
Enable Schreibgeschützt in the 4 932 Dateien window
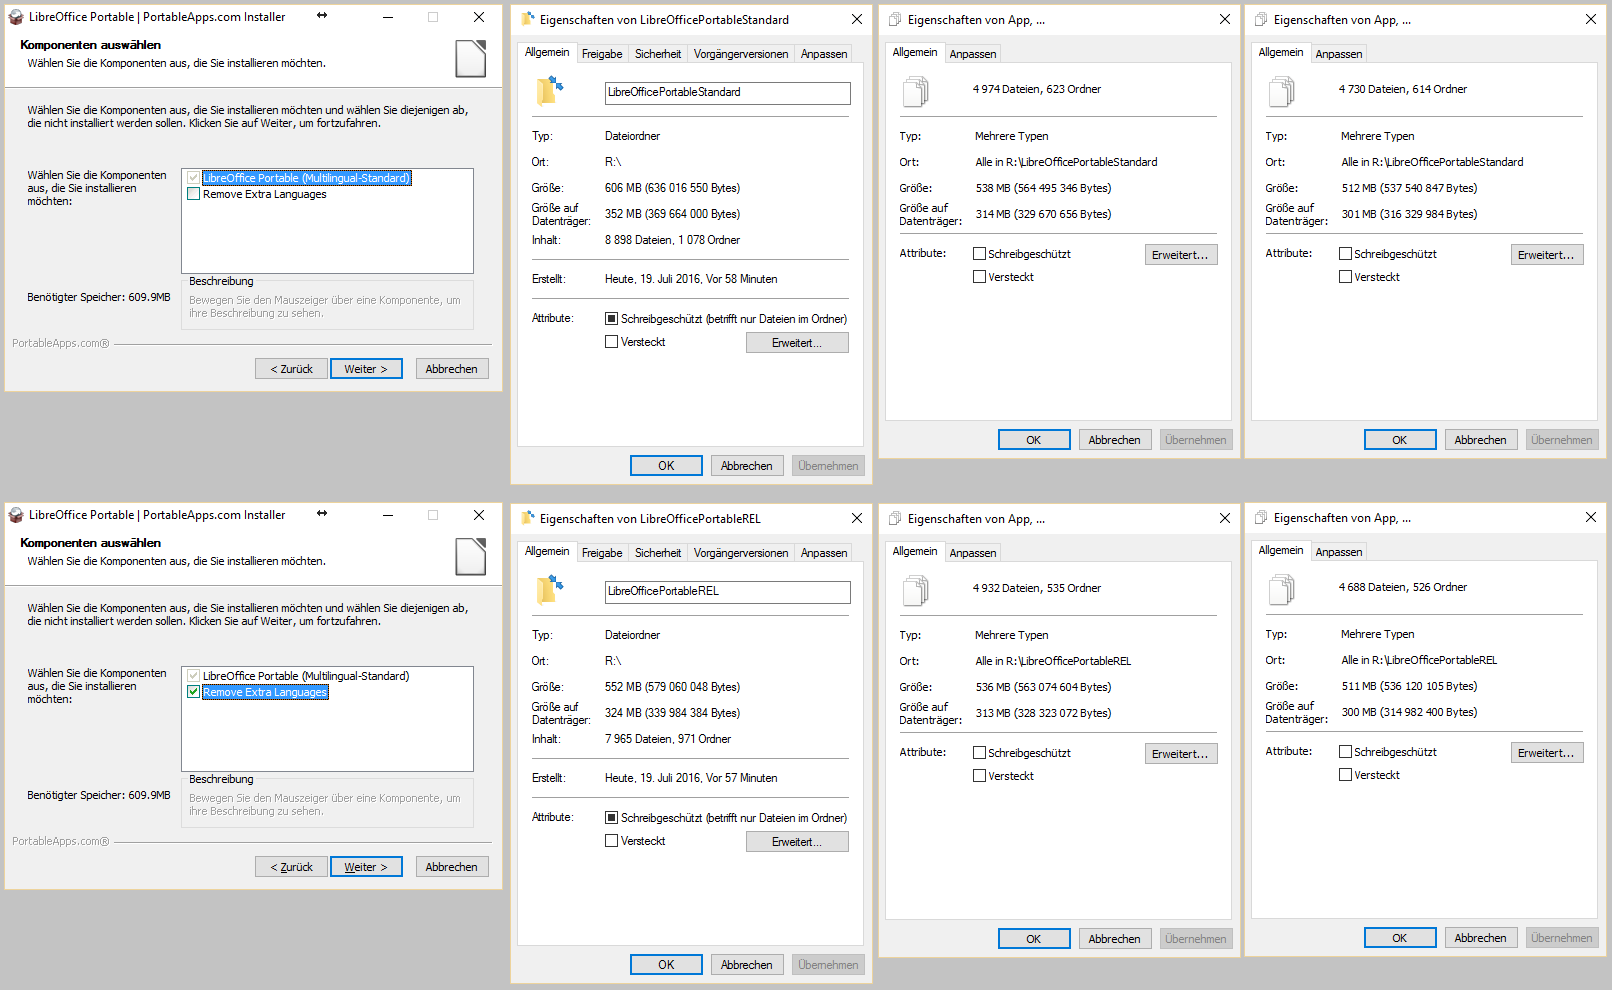click(979, 753)
